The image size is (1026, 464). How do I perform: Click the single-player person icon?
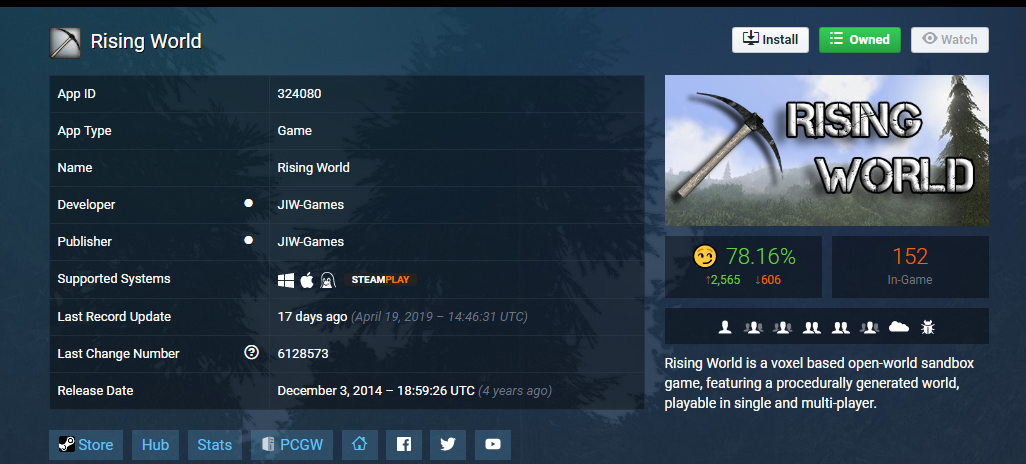pyautogui.click(x=725, y=327)
